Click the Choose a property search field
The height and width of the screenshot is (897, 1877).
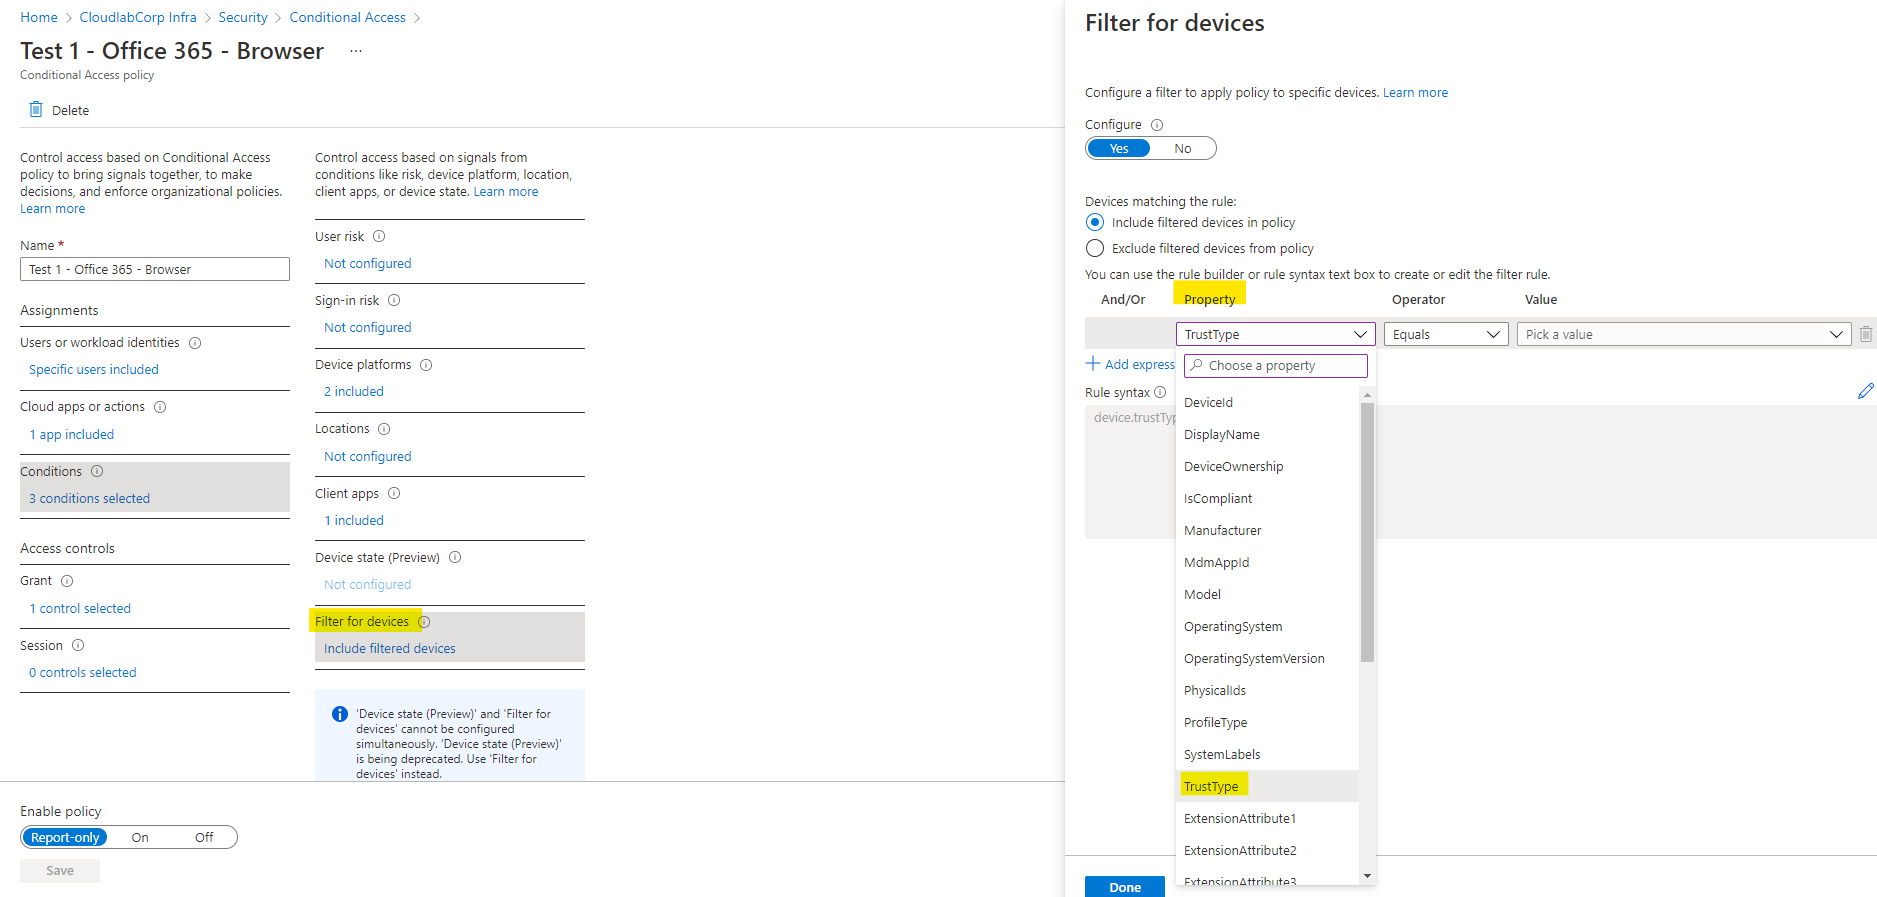(1276, 365)
